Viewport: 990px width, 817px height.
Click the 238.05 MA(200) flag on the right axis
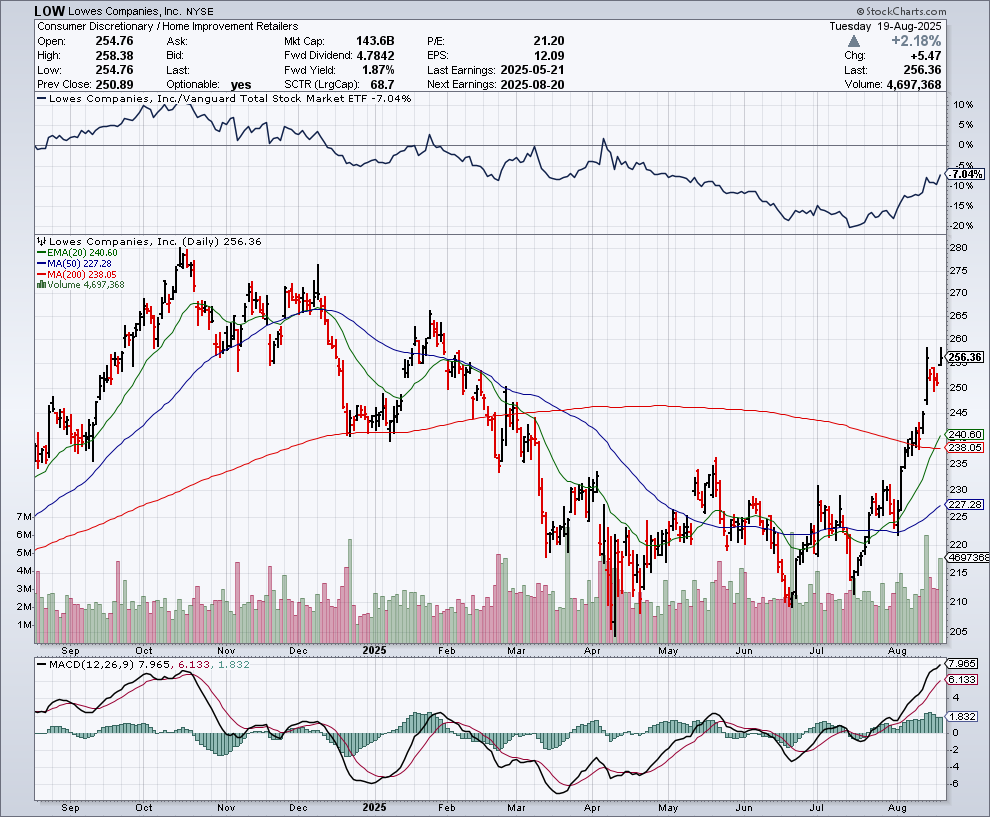966,448
